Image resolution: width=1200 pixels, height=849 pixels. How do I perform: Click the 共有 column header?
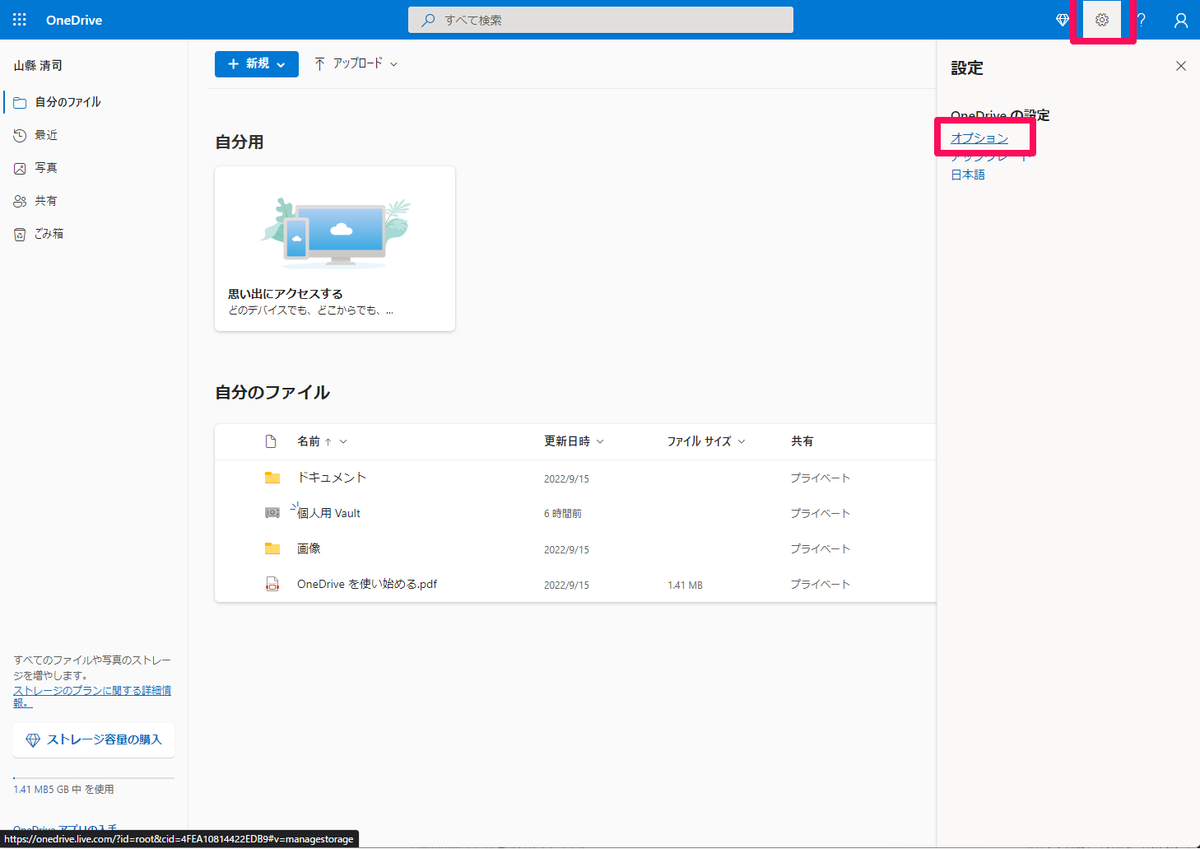coord(802,441)
